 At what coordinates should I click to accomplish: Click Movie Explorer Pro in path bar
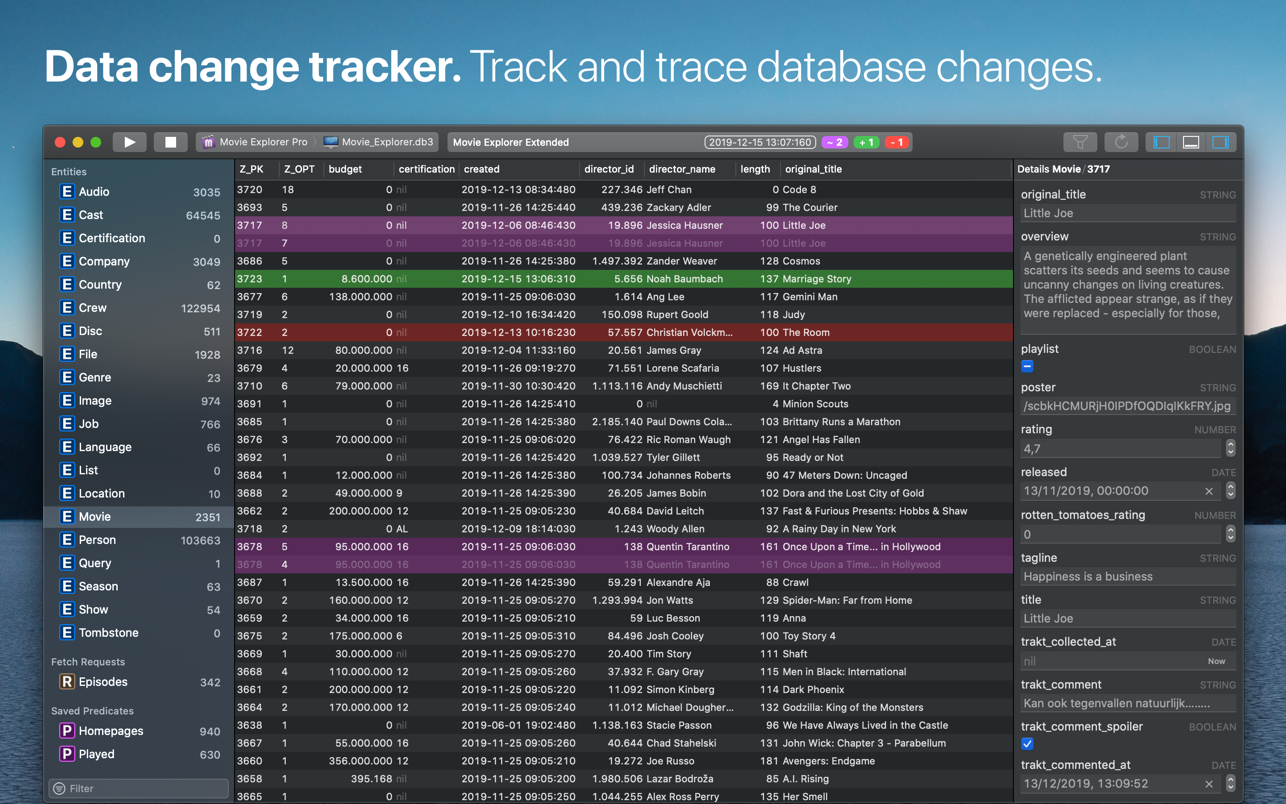pos(257,142)
